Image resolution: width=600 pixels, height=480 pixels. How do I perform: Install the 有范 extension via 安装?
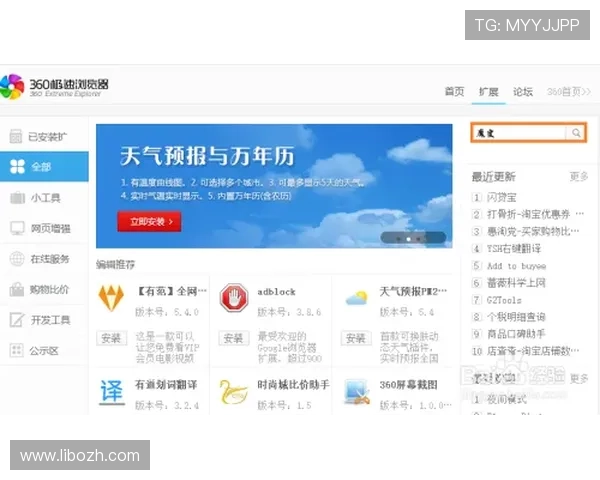tap(111, 338)
